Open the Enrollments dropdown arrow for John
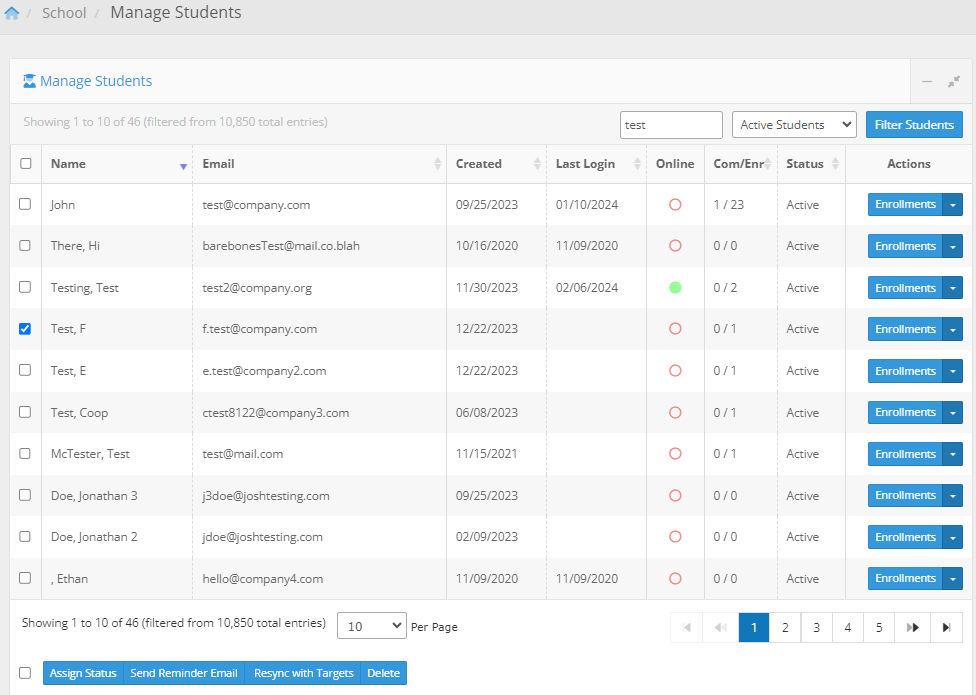The height and width of the screenshot is (695, 976). point(952,205)
